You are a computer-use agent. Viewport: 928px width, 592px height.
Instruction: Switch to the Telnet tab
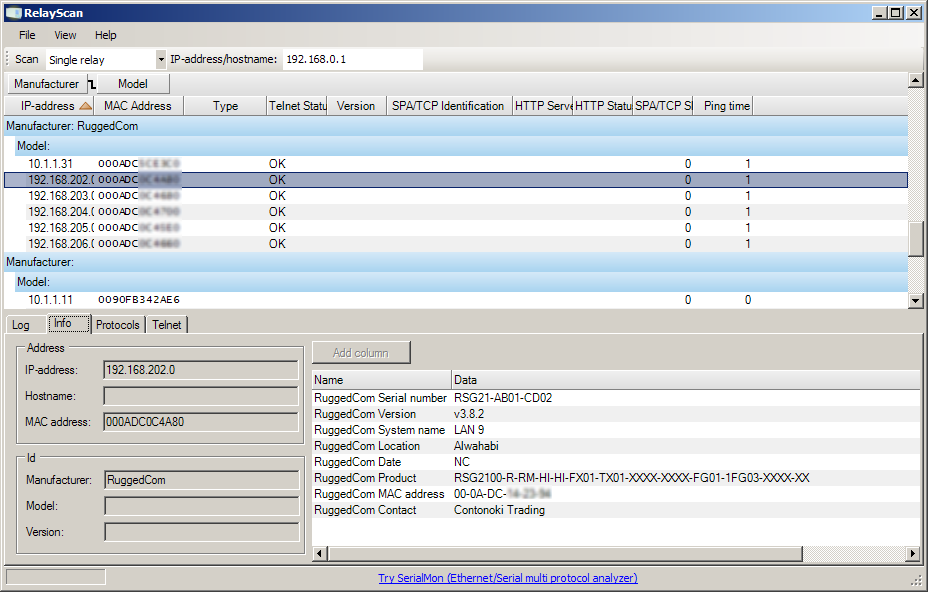click(167, 325)
